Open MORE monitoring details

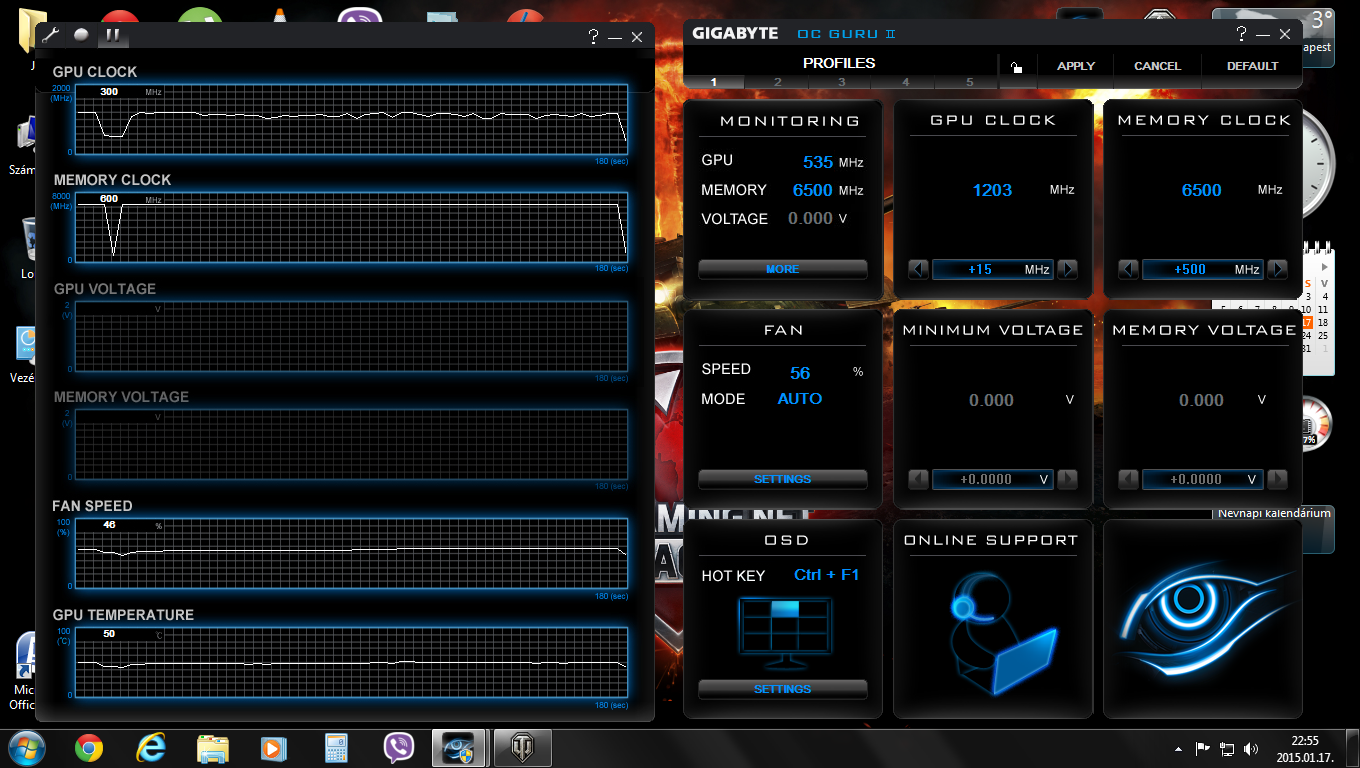pyautogui.click(x=782, y=269)
